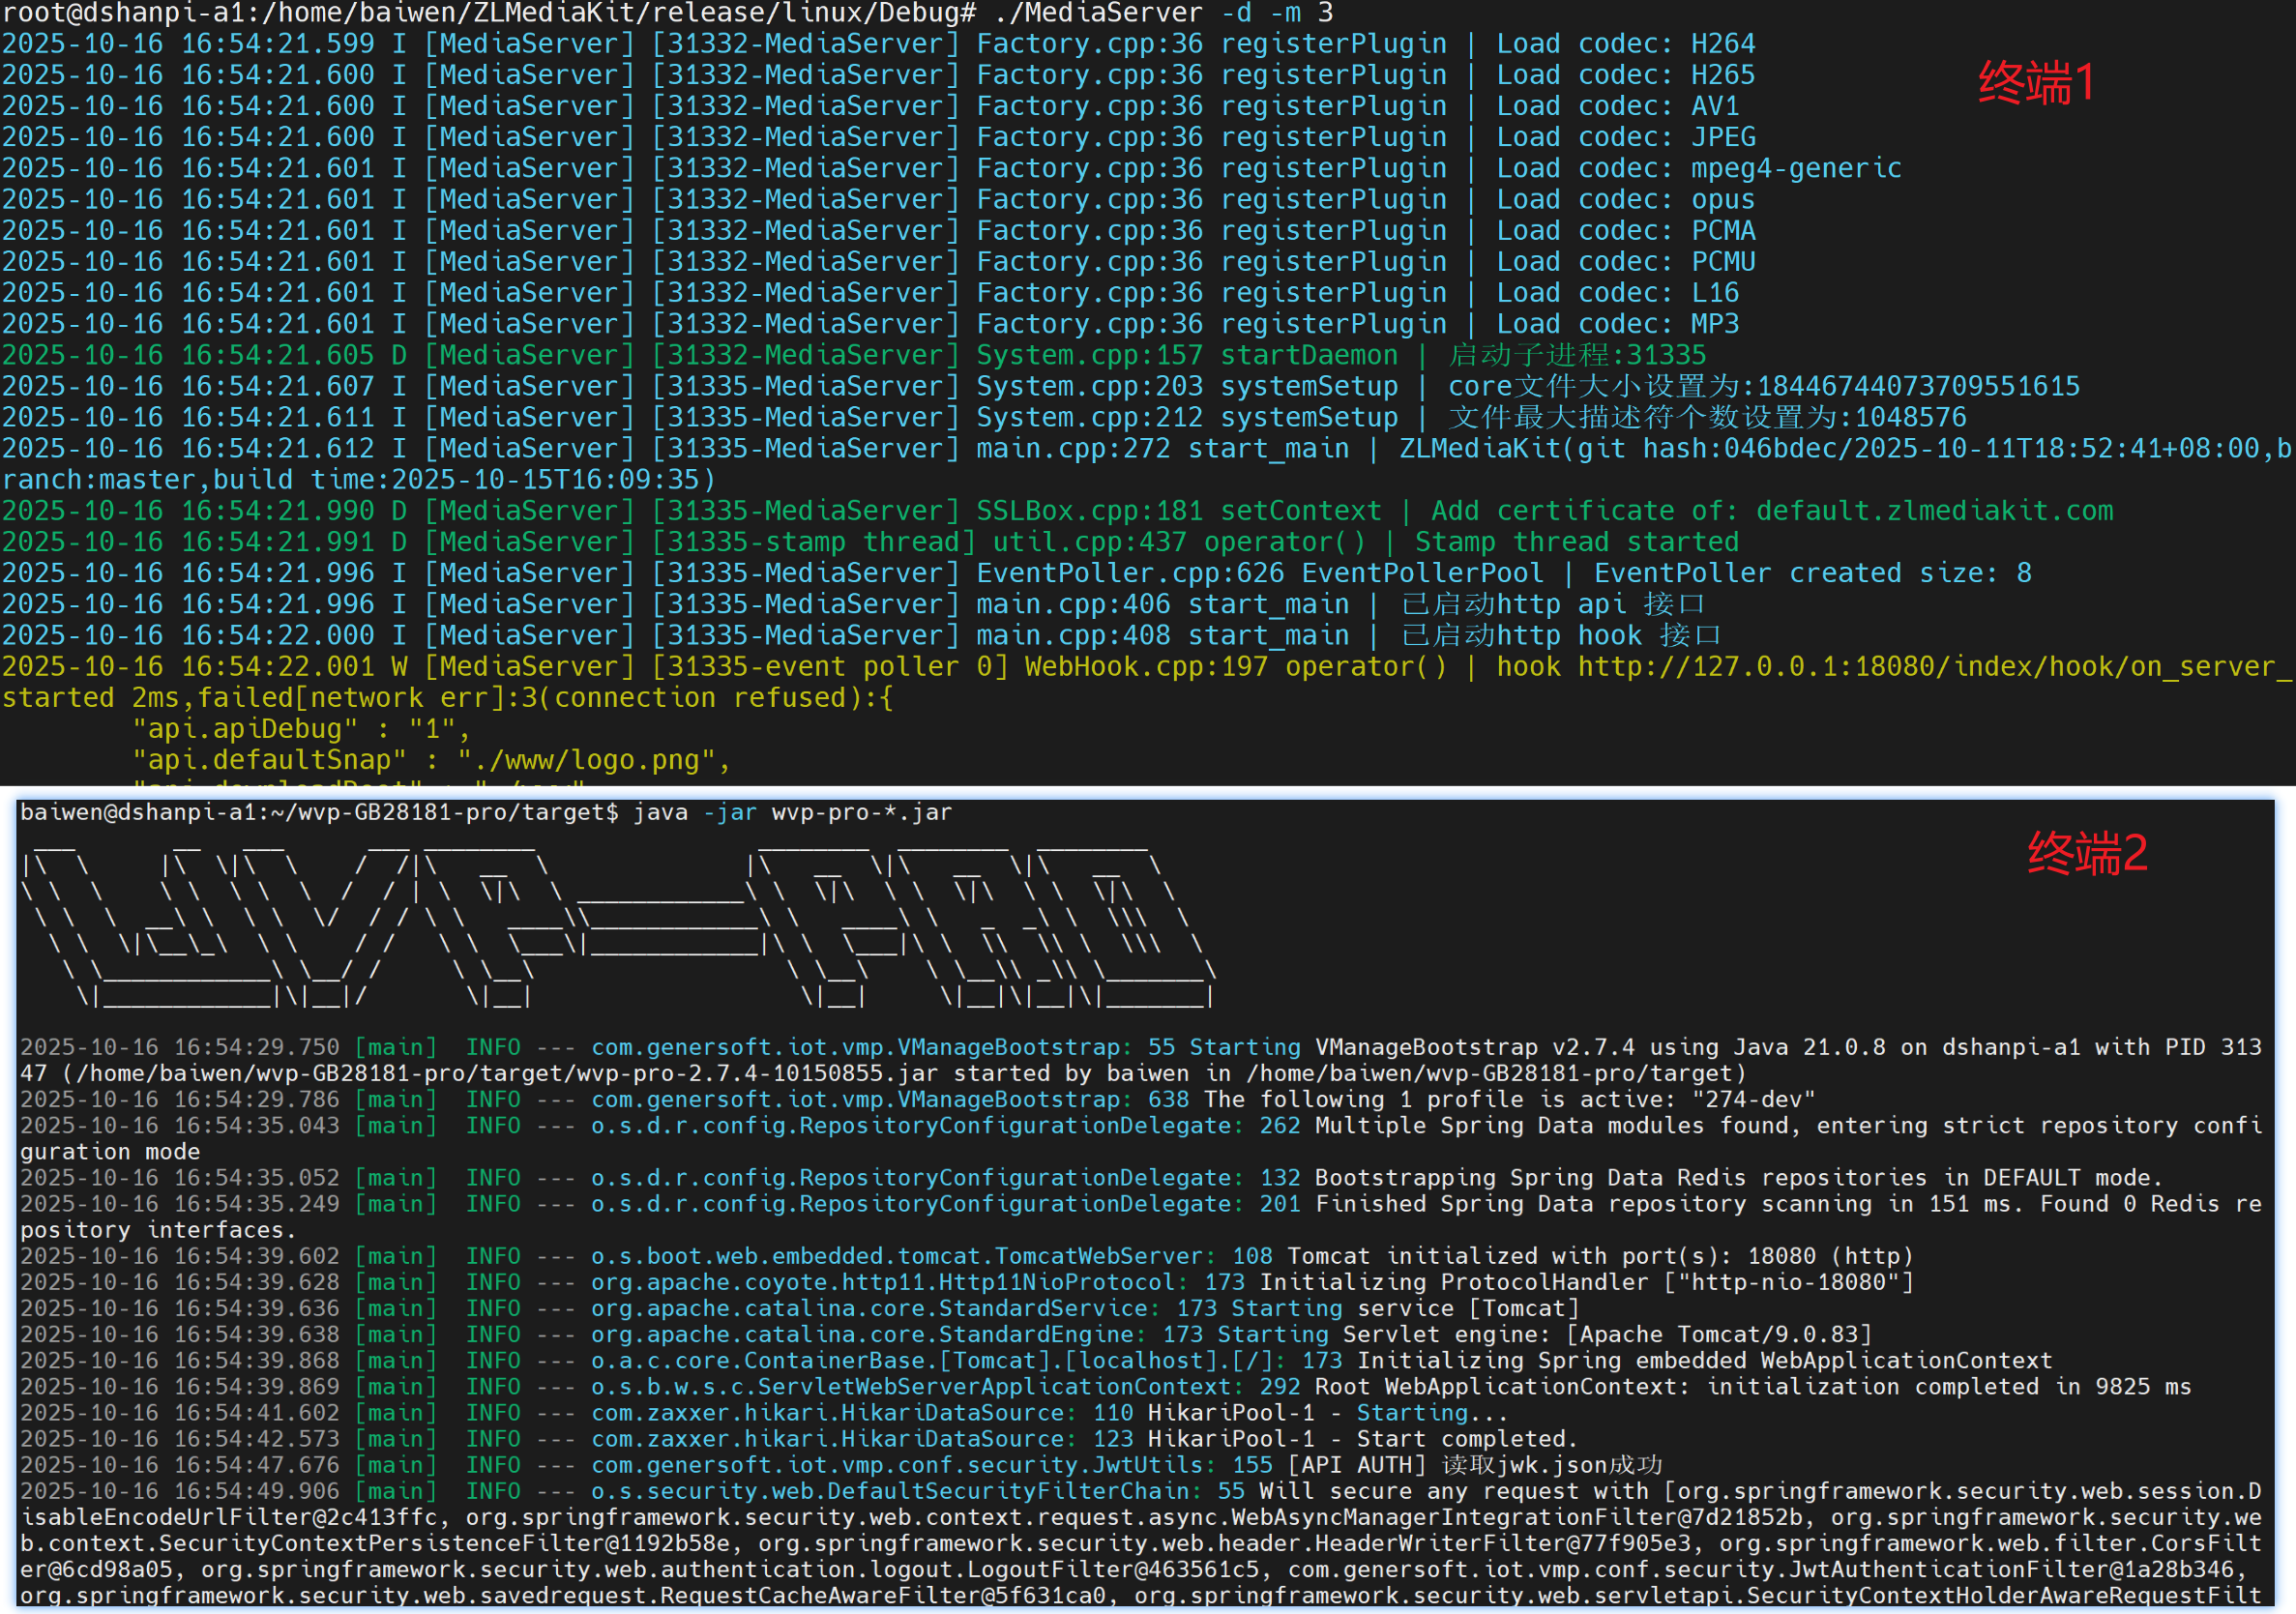
Task: Click the Load codec: H265 line
Action: pos(1625,75)
